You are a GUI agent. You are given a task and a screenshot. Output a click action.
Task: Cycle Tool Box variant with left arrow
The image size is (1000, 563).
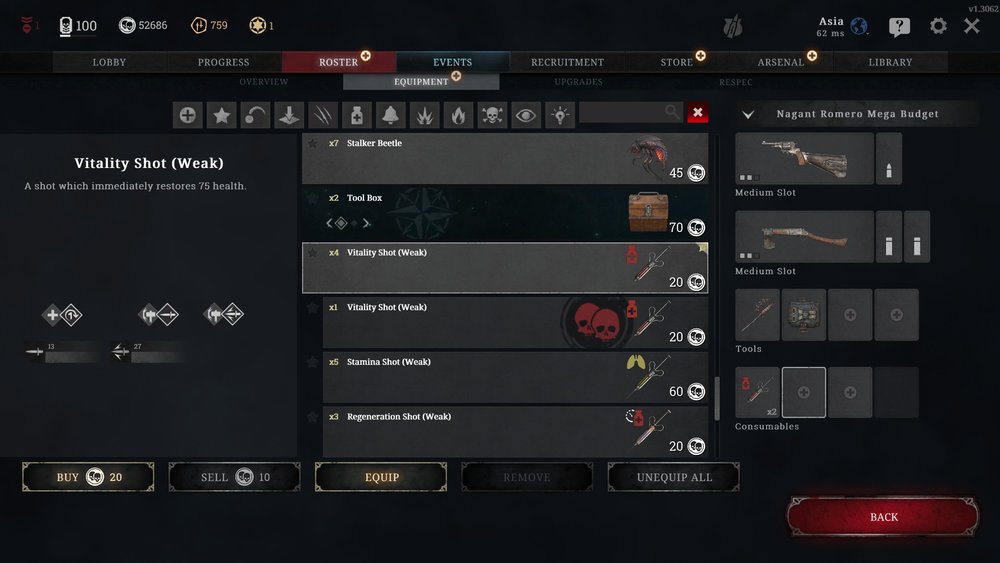[329, 223]
